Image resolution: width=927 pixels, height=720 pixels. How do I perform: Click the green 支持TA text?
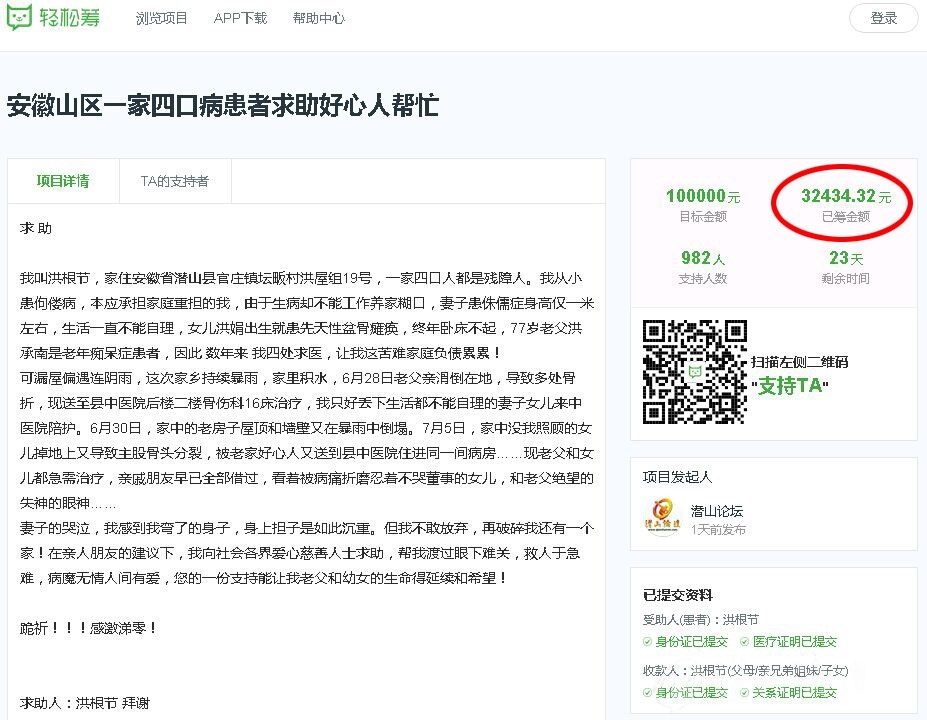point(790,385)
